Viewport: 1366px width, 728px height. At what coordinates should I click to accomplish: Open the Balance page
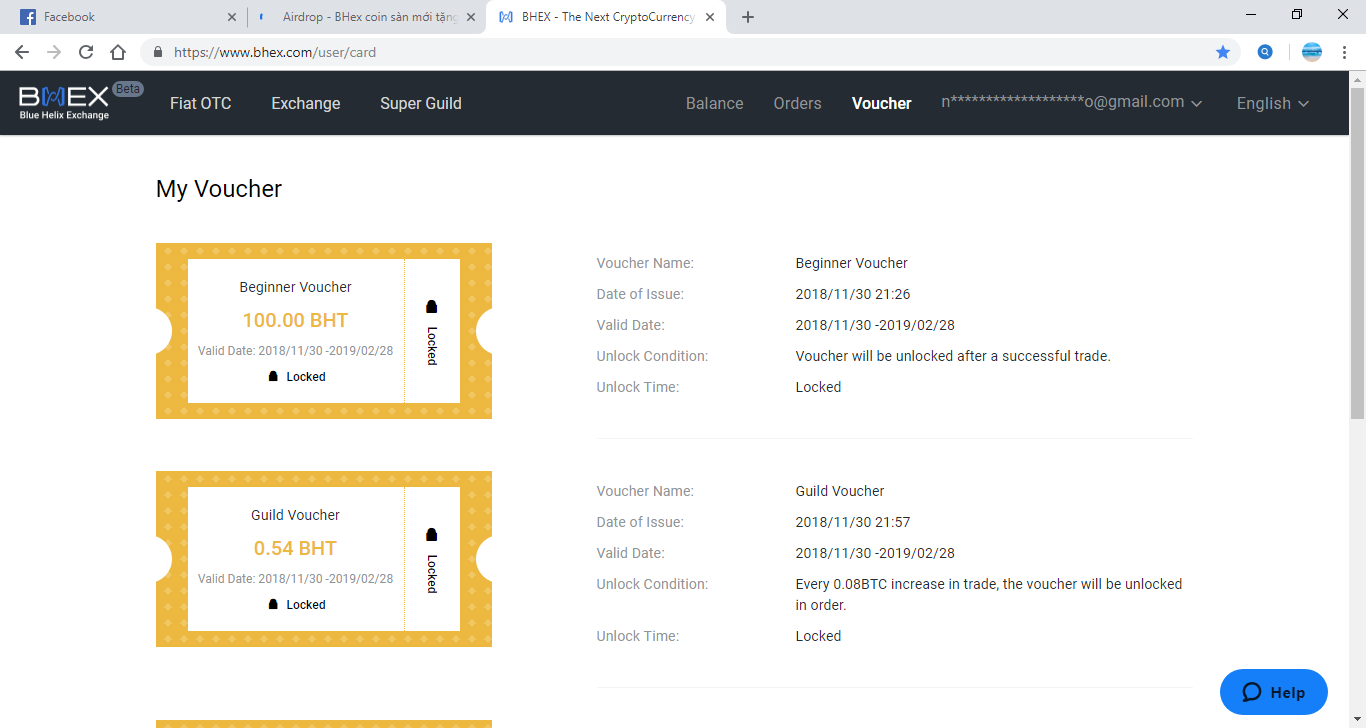tap(715, 103)
